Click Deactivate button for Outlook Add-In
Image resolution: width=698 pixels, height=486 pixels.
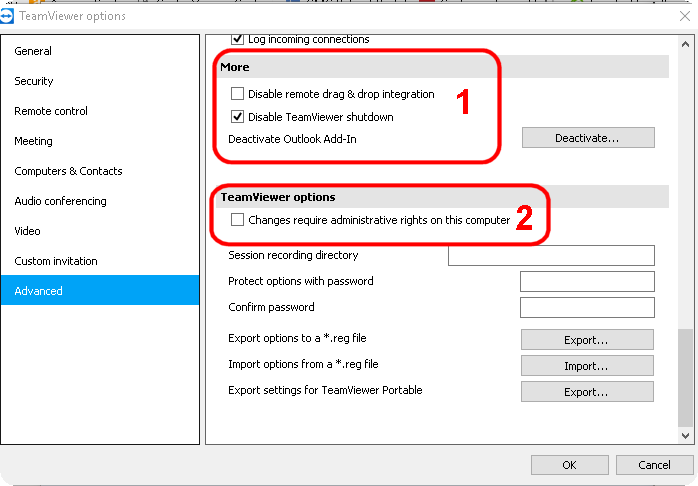(588, 138)
